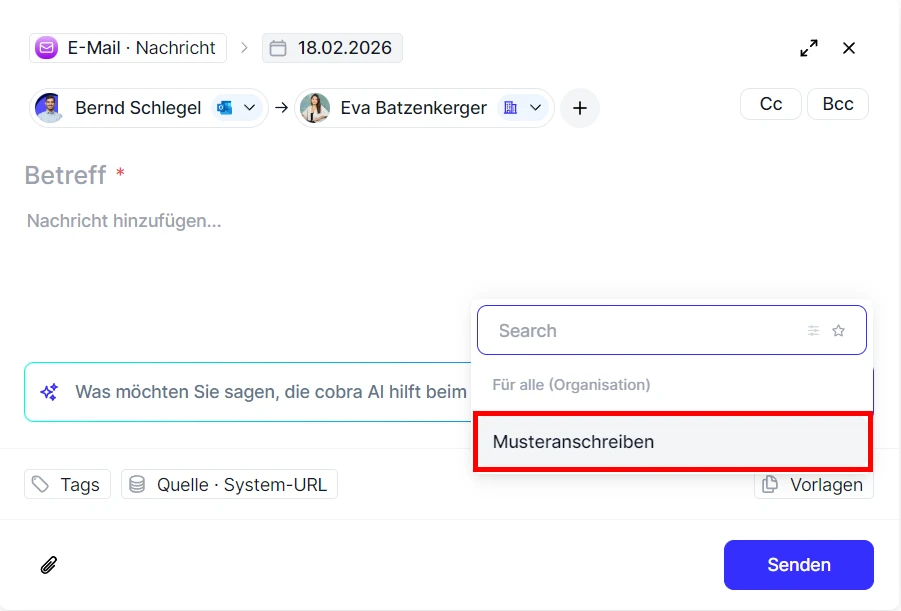Click the Outlook icon next to Bernd Schlegel
This screenshot has width=901, height=611.
pyautogui.click(x=225, y=107)
